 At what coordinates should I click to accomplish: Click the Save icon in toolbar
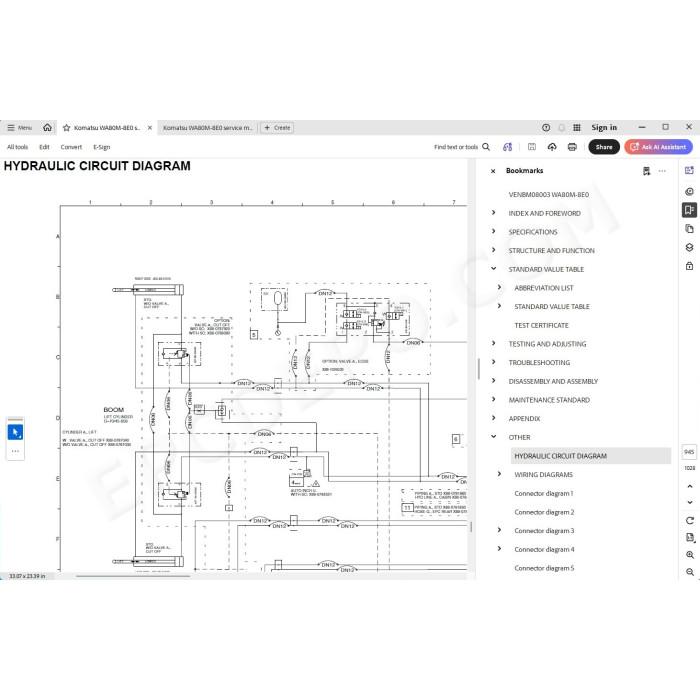(532, 147)
